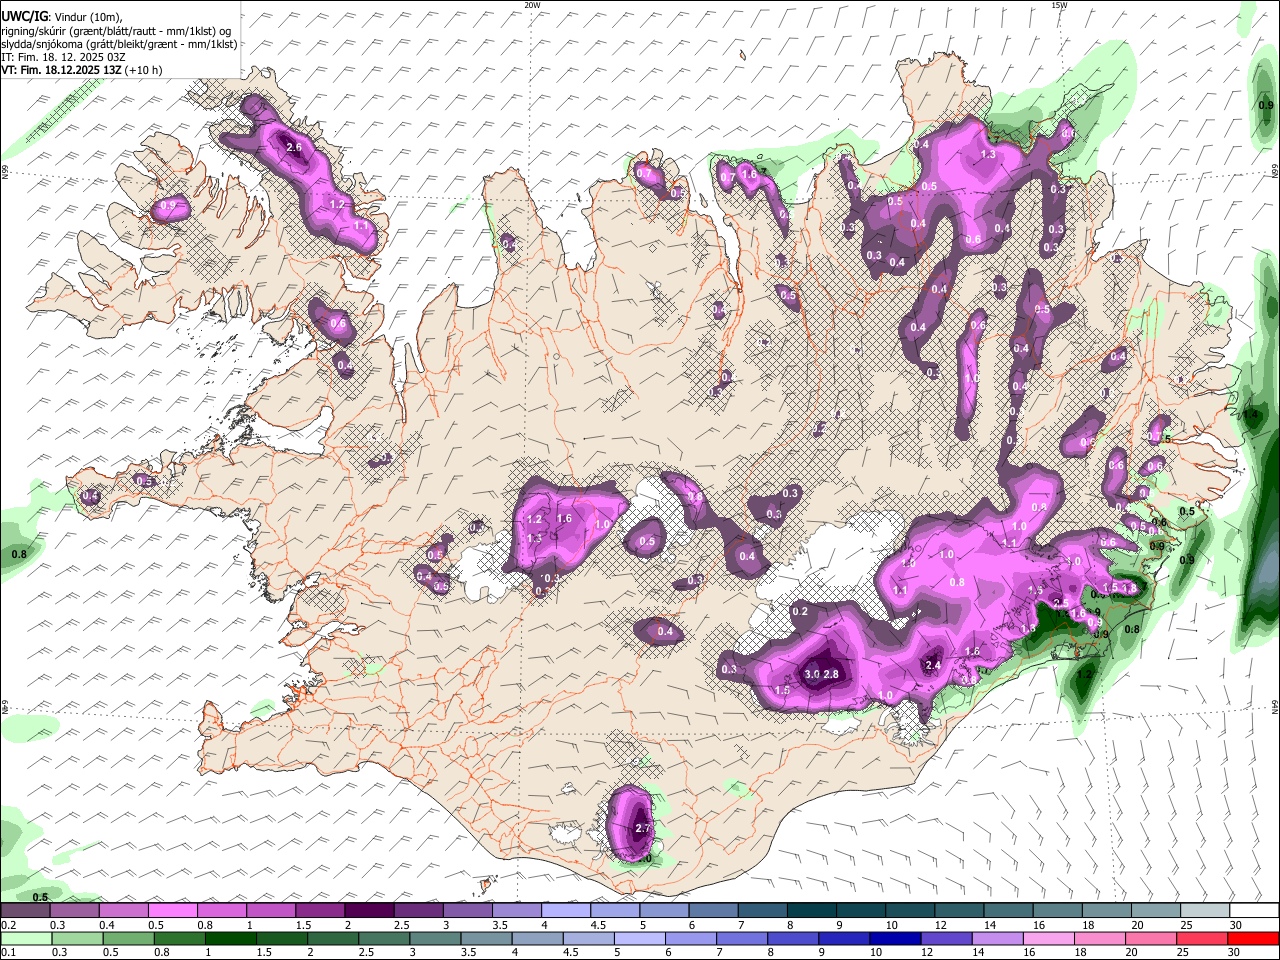
Task: Pick the dark mauve 0.2–0.3 snow scale swatch
Action: point(26,910)
